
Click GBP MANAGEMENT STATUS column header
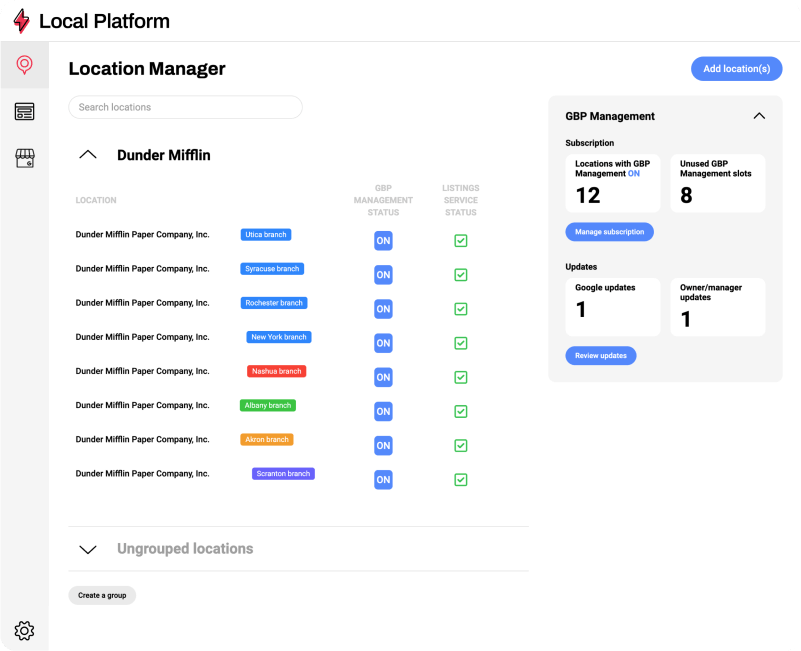pos(383,200)
